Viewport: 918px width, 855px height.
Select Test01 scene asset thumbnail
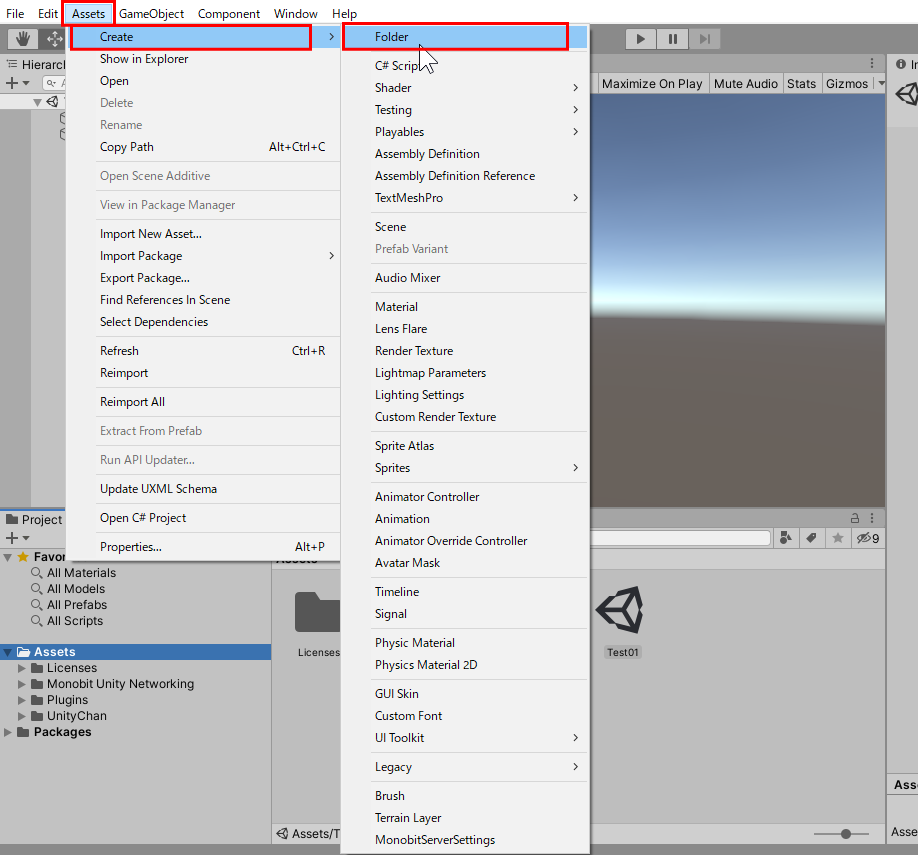pos(621,610)
